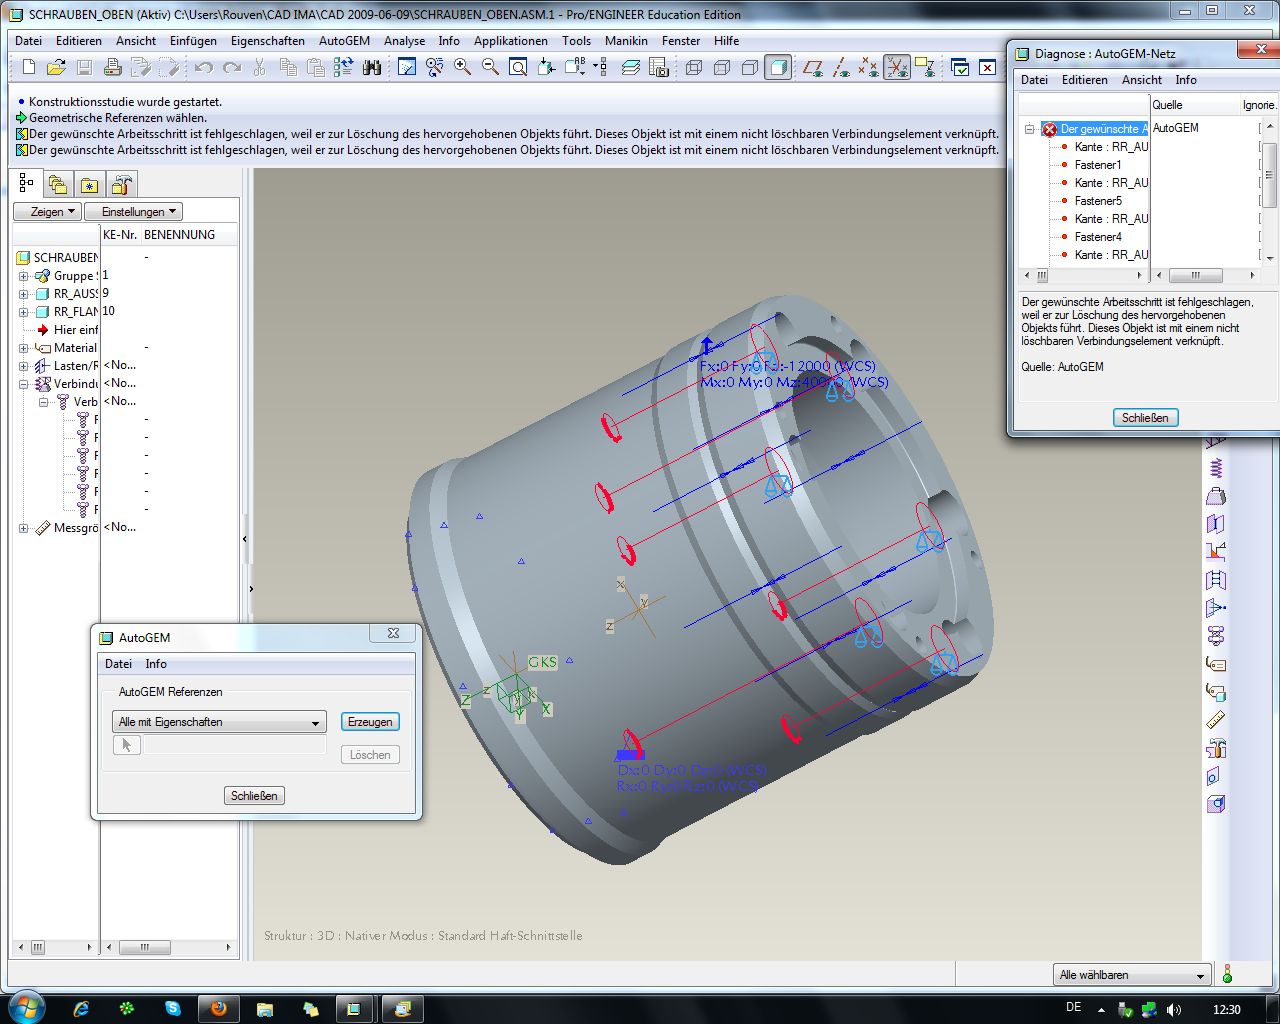Click the selection arrow button in AutoGEM
This screenshot has height=1024, width=1280.
(126, 745)
